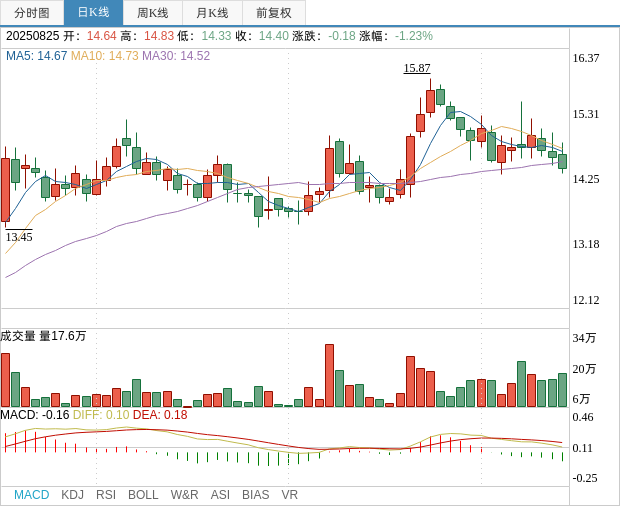
Task: Choose the W&R indicator
Action: [x=184, y=495]
